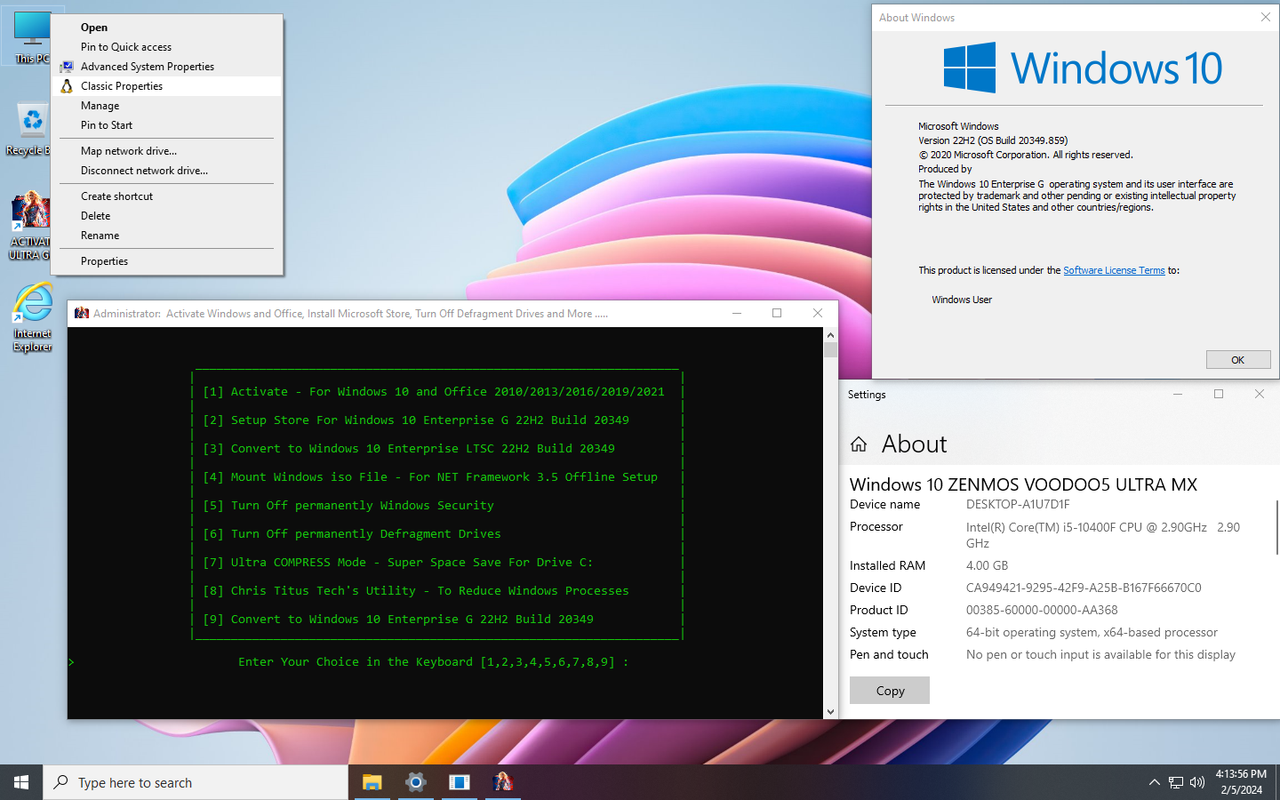Switch to the Settings app in the taskbar
This screenshot has width=1280, height=800.
coord(416,782)
